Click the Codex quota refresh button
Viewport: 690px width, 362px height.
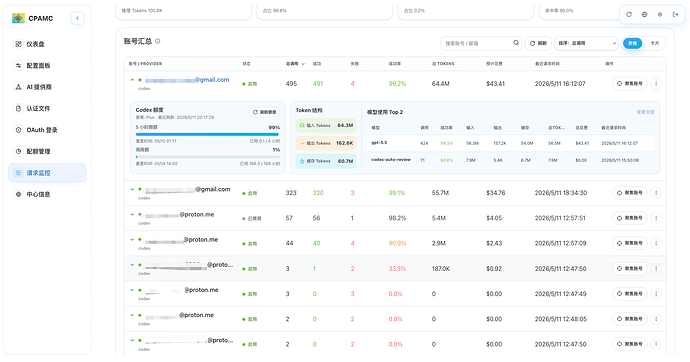[x=264, y=112]
